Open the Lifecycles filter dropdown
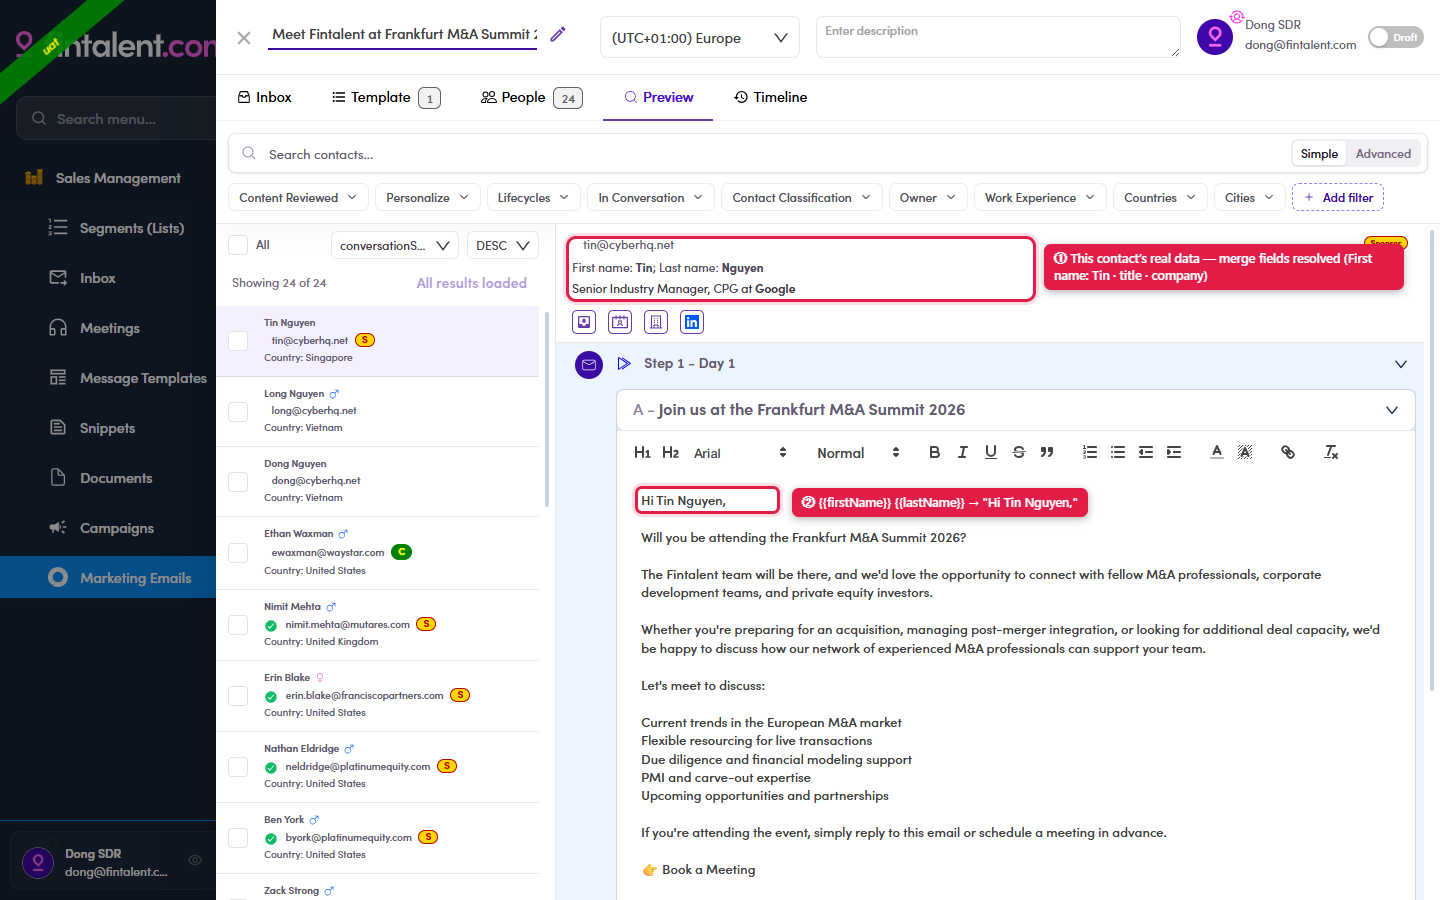This screenshot has width=1440, height=900. [x=534, y=198]
